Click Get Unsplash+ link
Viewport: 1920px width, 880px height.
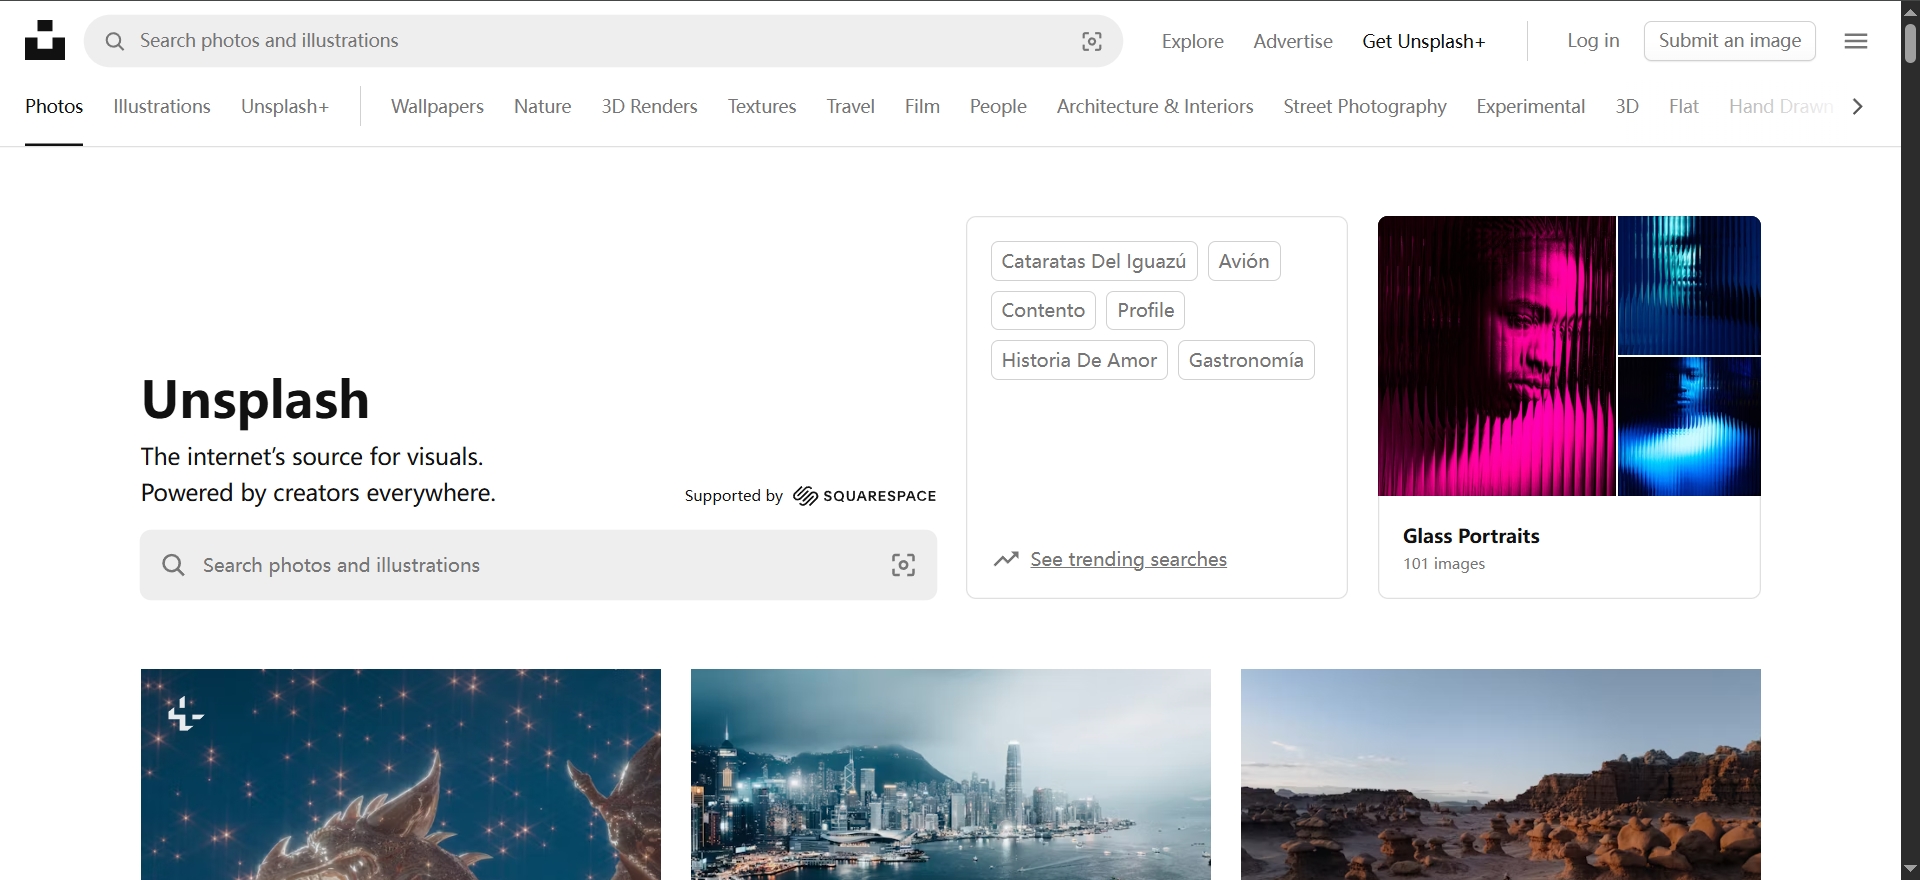click(1424, 41)
